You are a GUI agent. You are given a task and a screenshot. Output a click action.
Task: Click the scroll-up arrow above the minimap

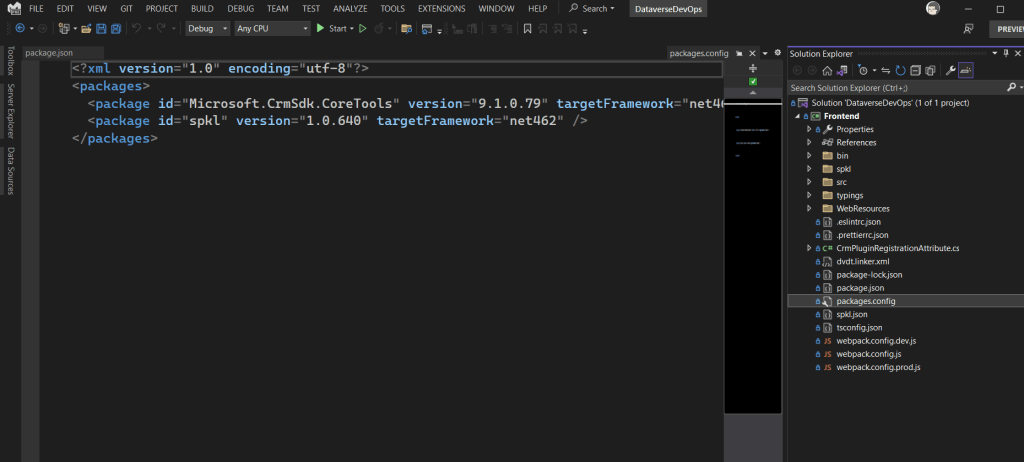pyautogui.click(x=753, y=93)
